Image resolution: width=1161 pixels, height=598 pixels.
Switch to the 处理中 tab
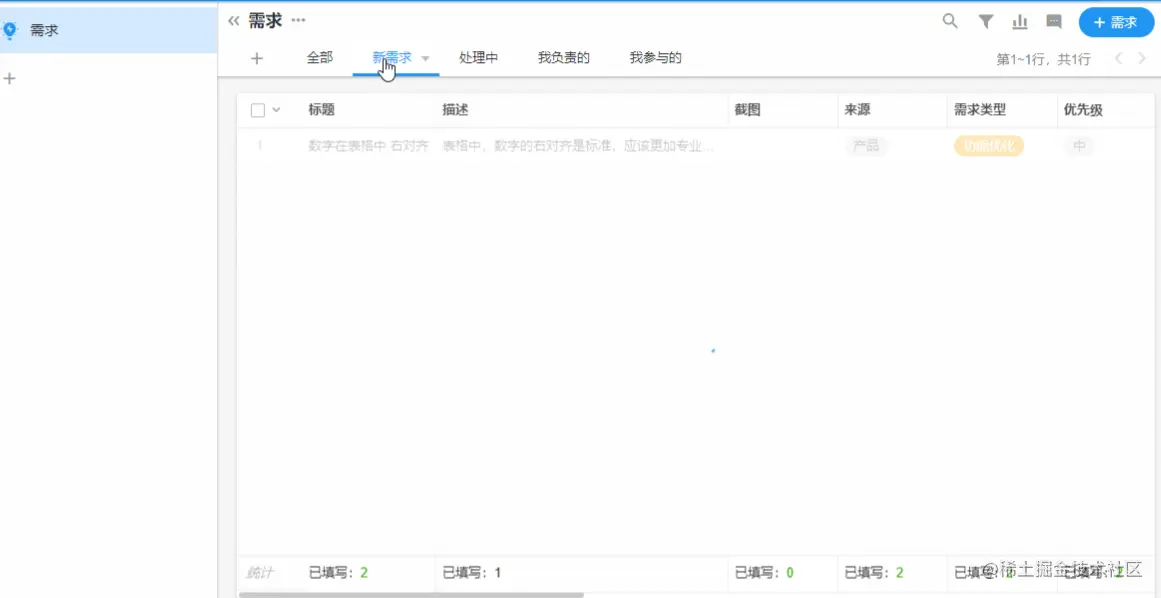[x=479, y=57]
